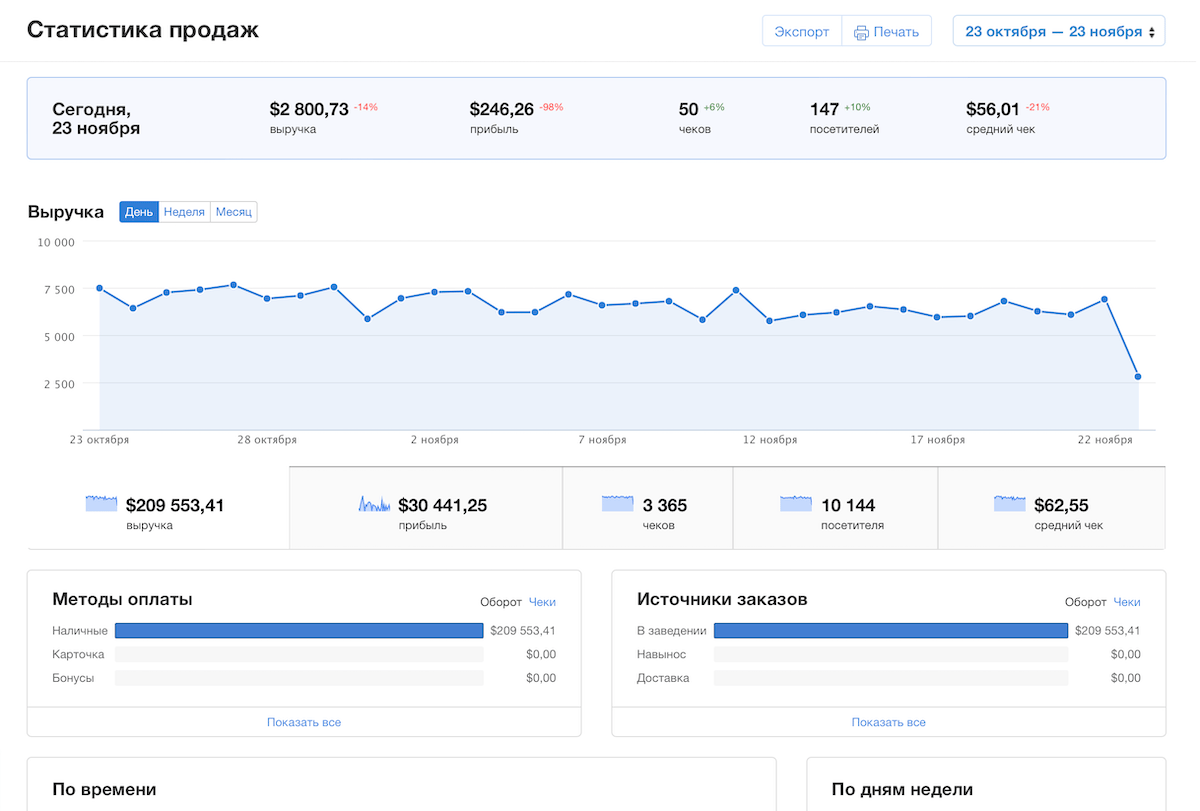The height and width of the screenshot is (811, 1200).
Task: Click the revenue sparkline icon beside $209 553,41
Action: (101, 504)
